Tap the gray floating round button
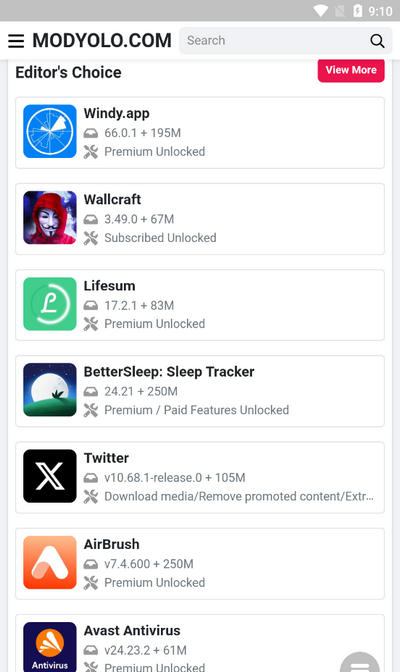Image resolution: width=400 pixels, height=672 pixels. pyautogui.click(x=360, y=662)
